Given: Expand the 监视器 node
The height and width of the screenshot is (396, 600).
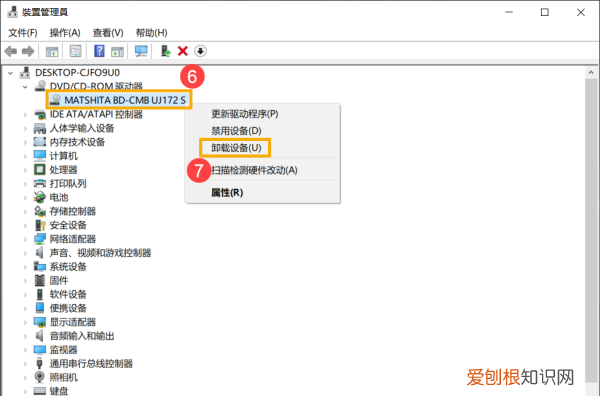Looking at the screenshot, I should pyautogui.click(x=25, y=350).
